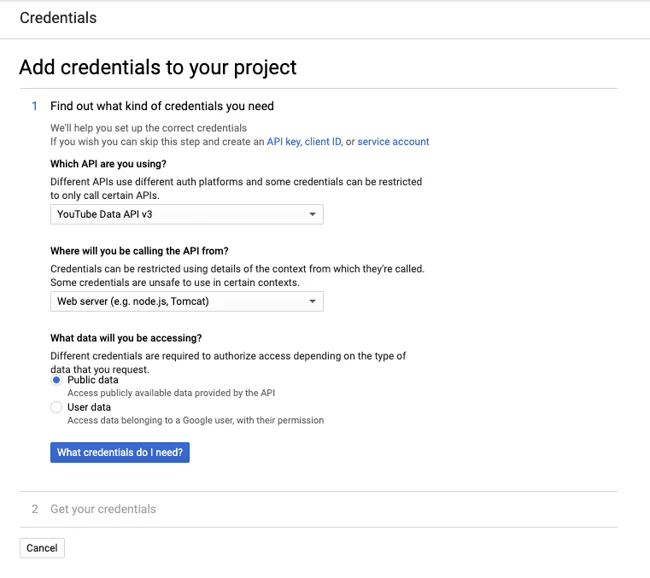650x578 pixels.
Task: Click the service account link
Action: coord(393,142)
